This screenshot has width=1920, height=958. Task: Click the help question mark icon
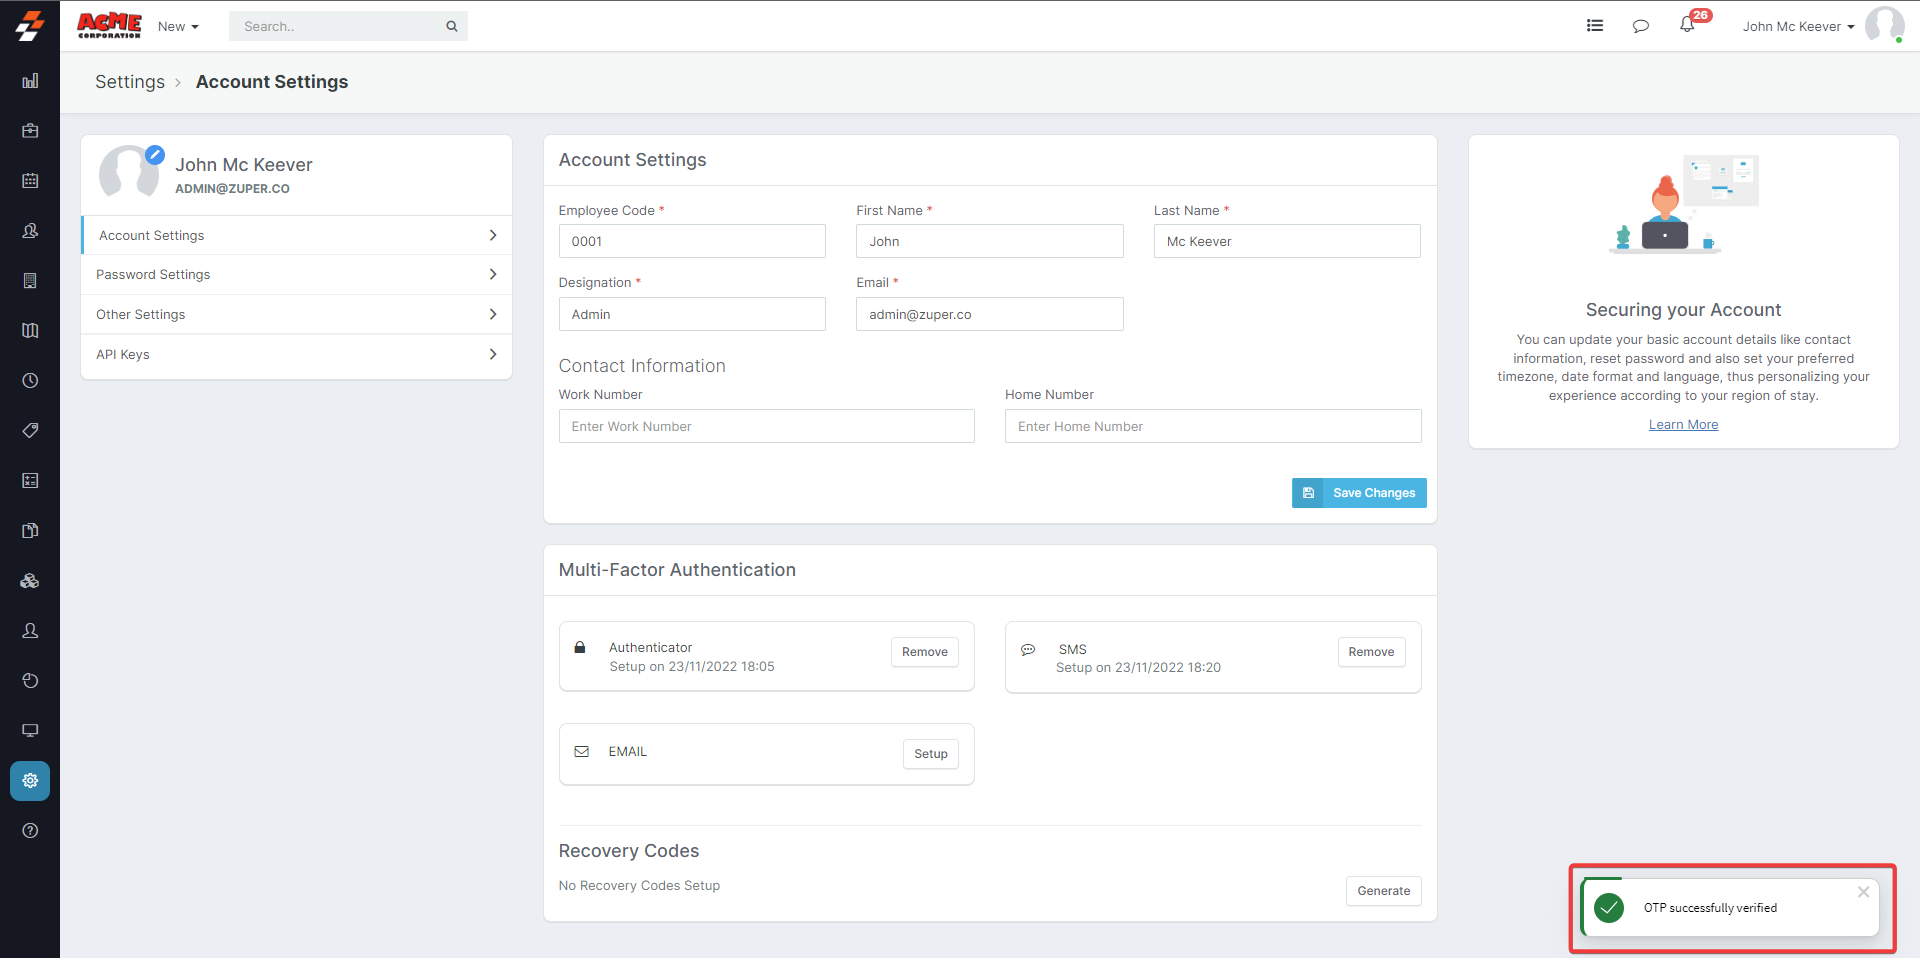(x=30, y=831)
